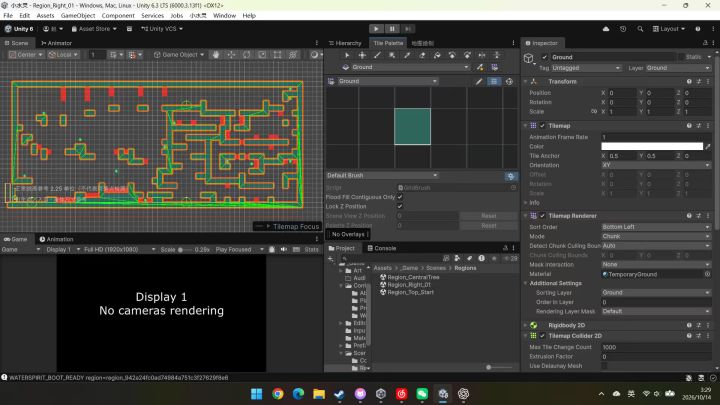Screen dimensions: 720x405
Task: Click the Pause button
Action: tap(392, 29)
